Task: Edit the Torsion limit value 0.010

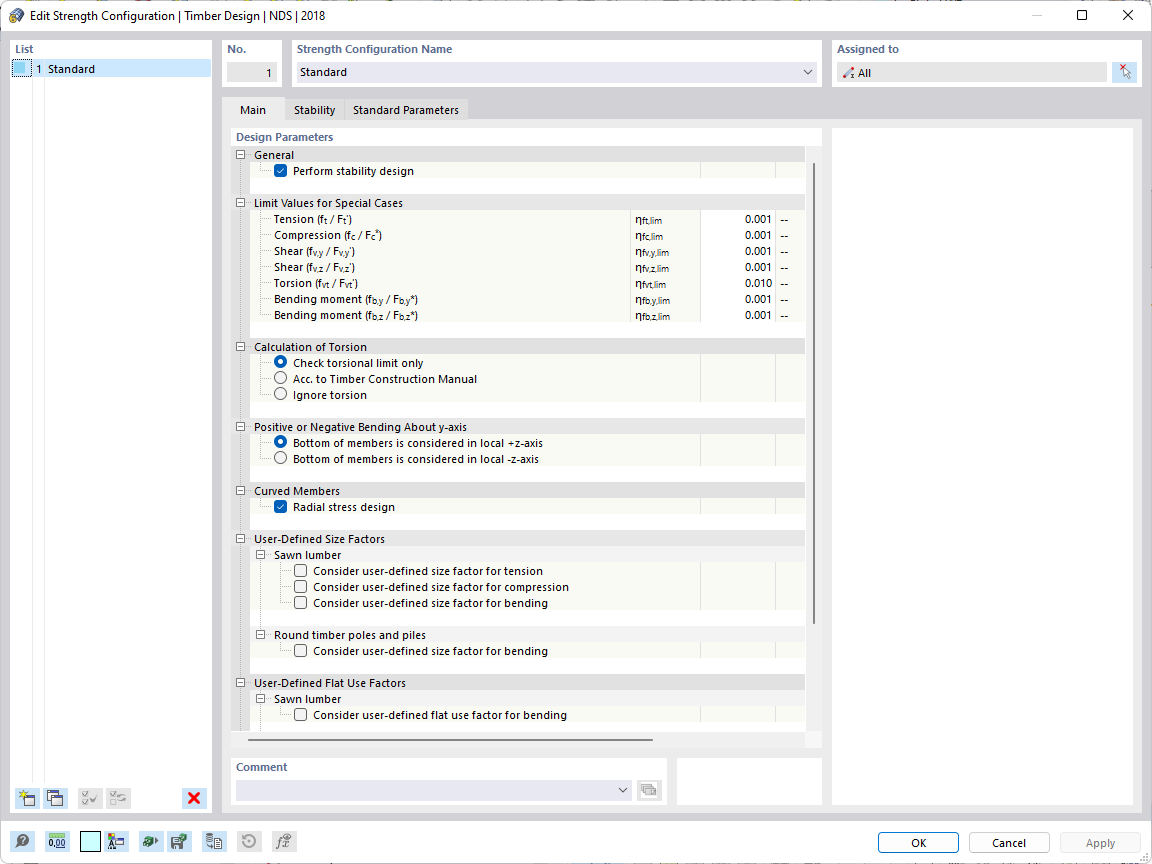Action: 738,283
